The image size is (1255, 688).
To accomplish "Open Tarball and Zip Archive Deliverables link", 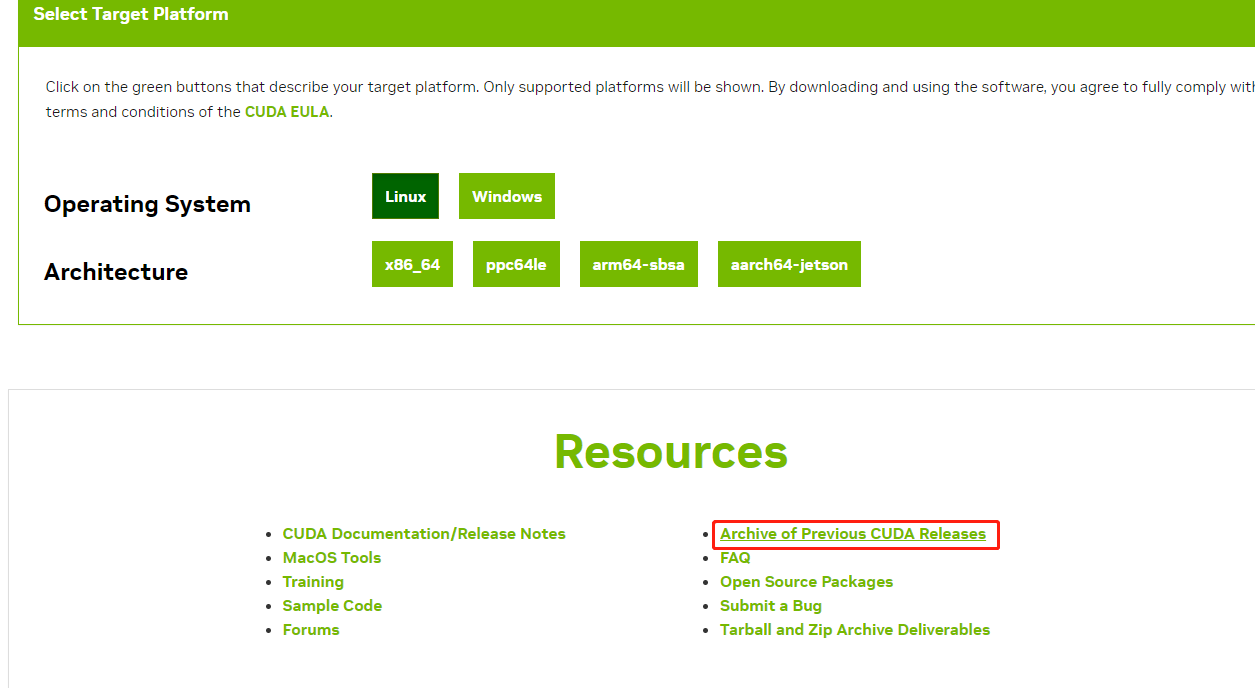I will [855, 630].
